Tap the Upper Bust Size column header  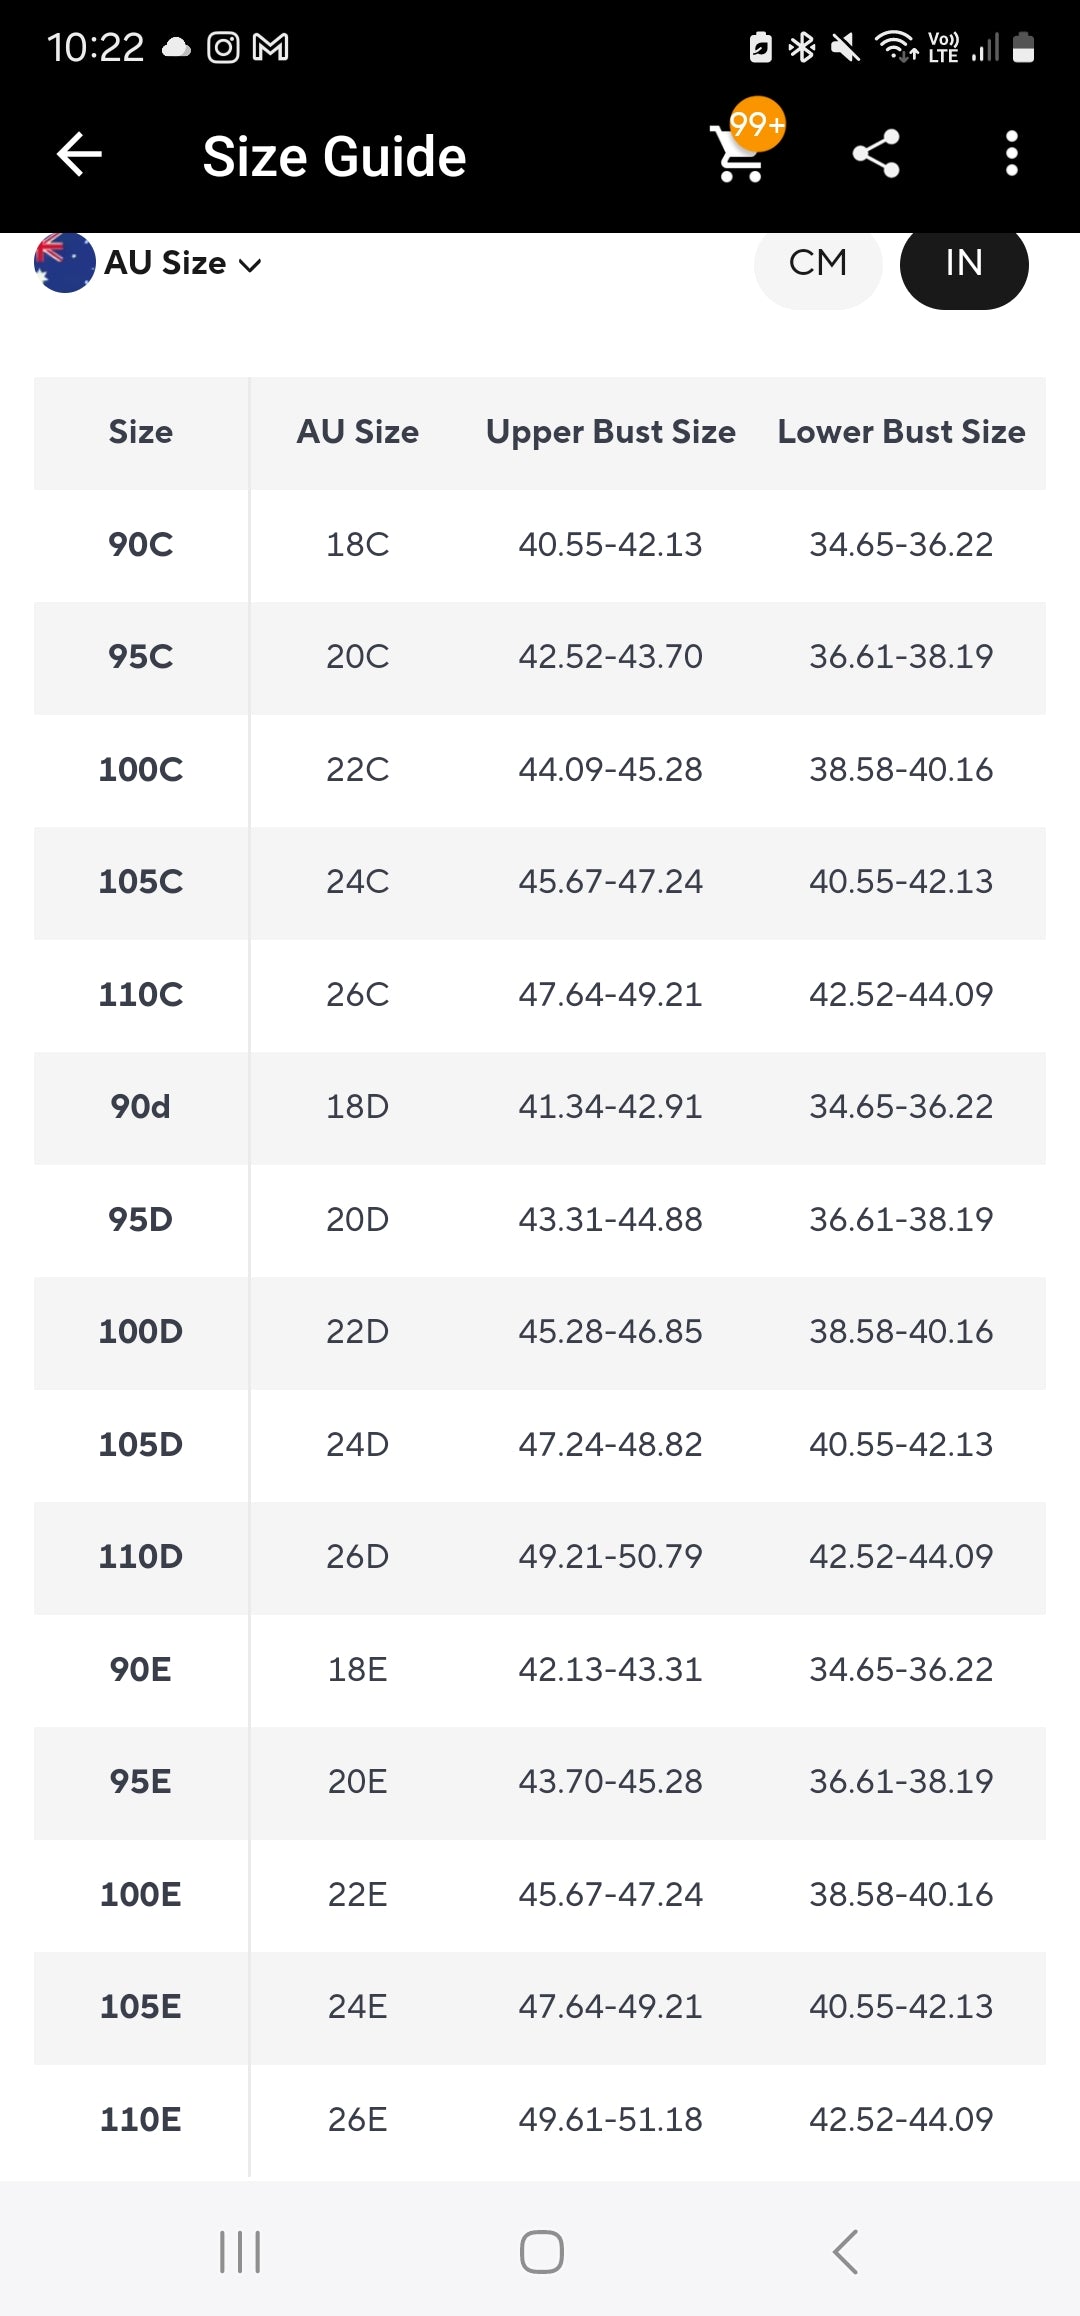pyautogui.click(x=610, y=432)
